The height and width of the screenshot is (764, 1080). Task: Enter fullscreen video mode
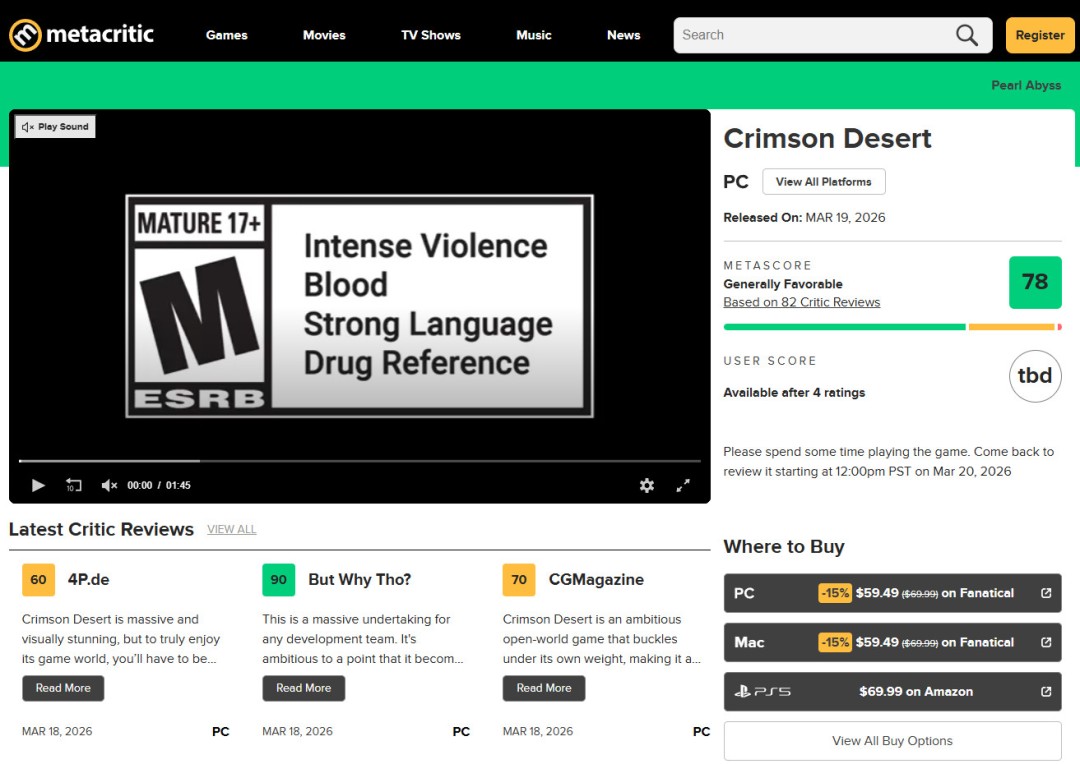pos(683,485)
